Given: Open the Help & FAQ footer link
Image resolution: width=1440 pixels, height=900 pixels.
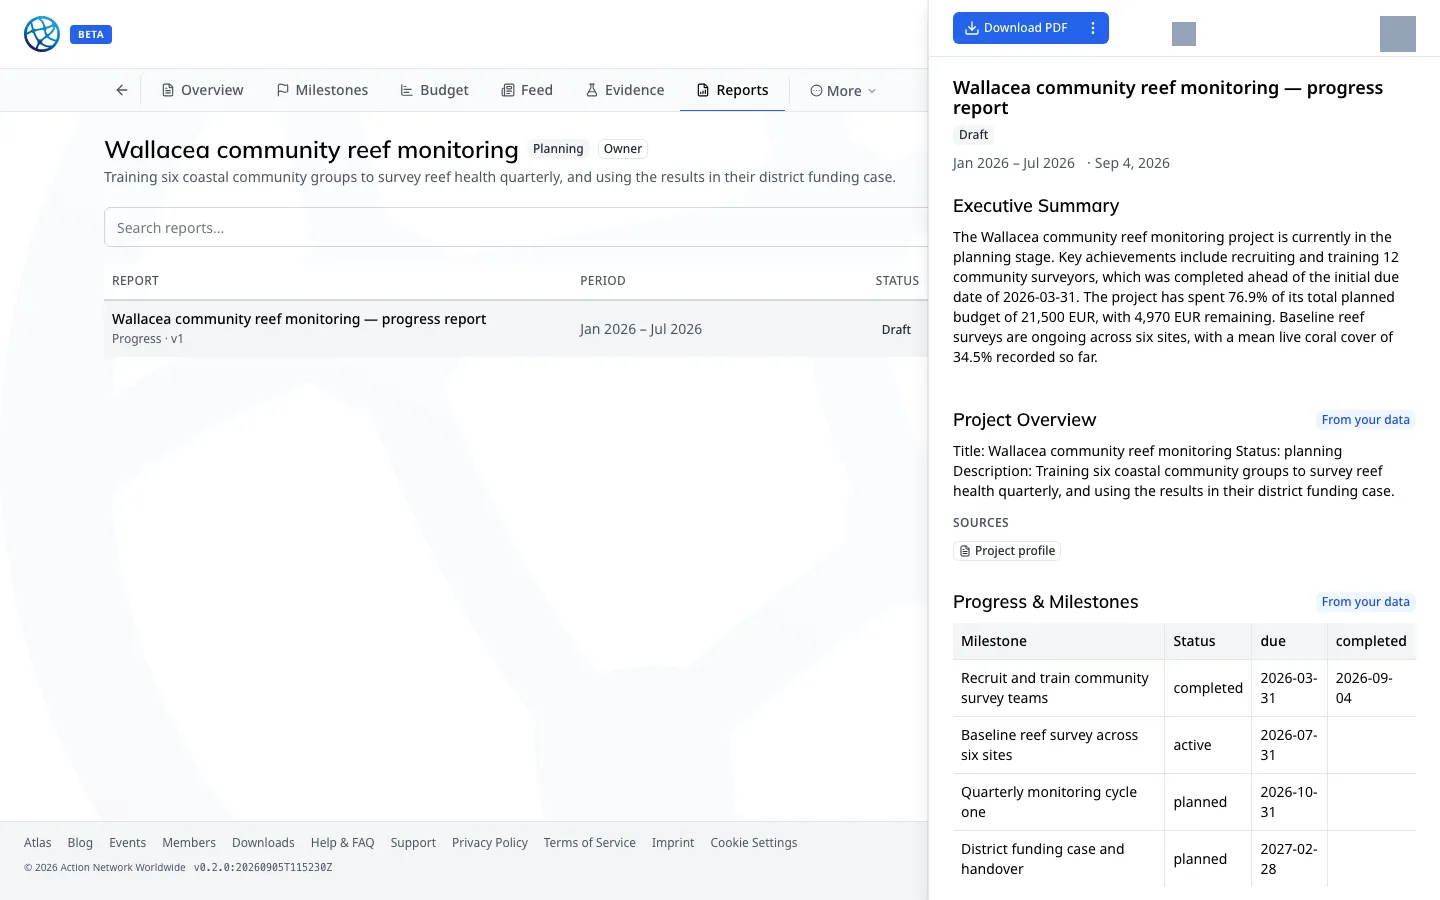Looking at the screenshot, I should 342,843.
